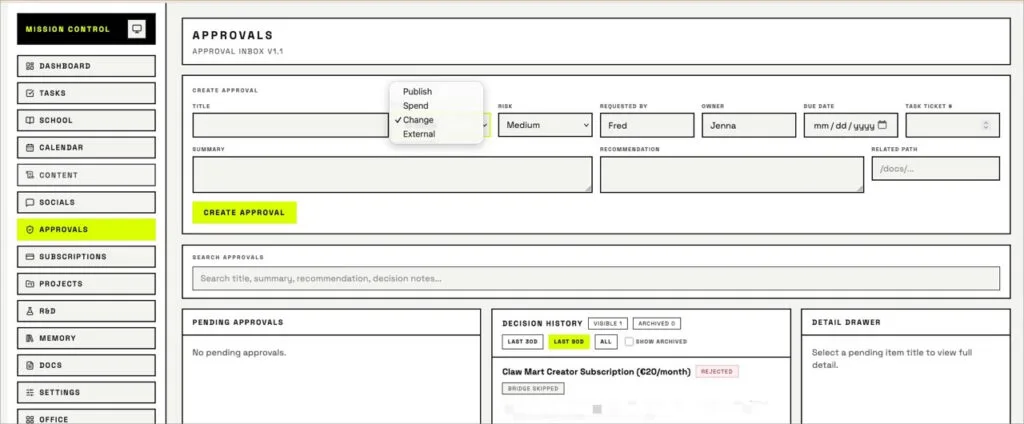Viewport: 1024px width, 424px height.
Task: Open Claw Mart Creator Subscription entry
Action: (596, 372)
